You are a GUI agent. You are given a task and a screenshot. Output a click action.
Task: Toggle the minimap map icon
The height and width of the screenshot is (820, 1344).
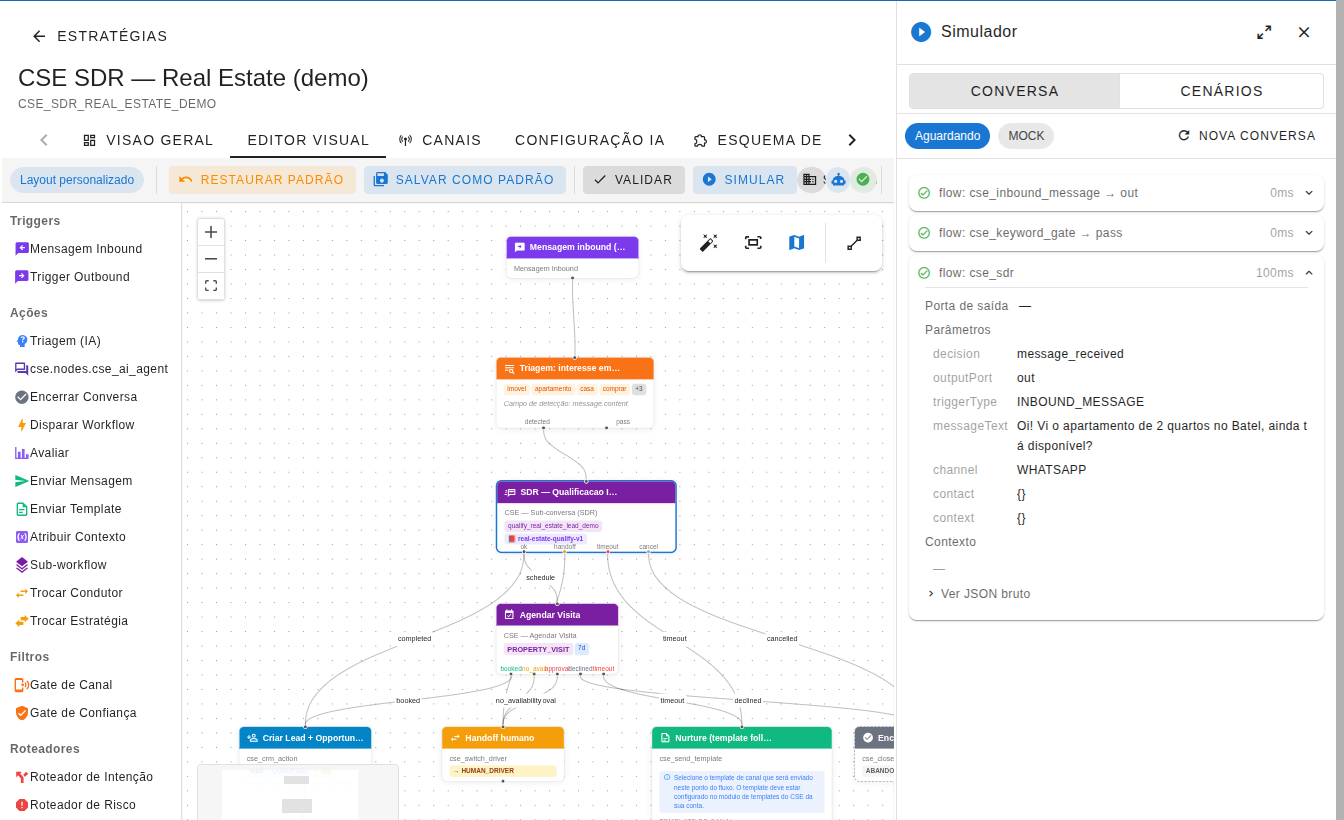pos(796,243)
